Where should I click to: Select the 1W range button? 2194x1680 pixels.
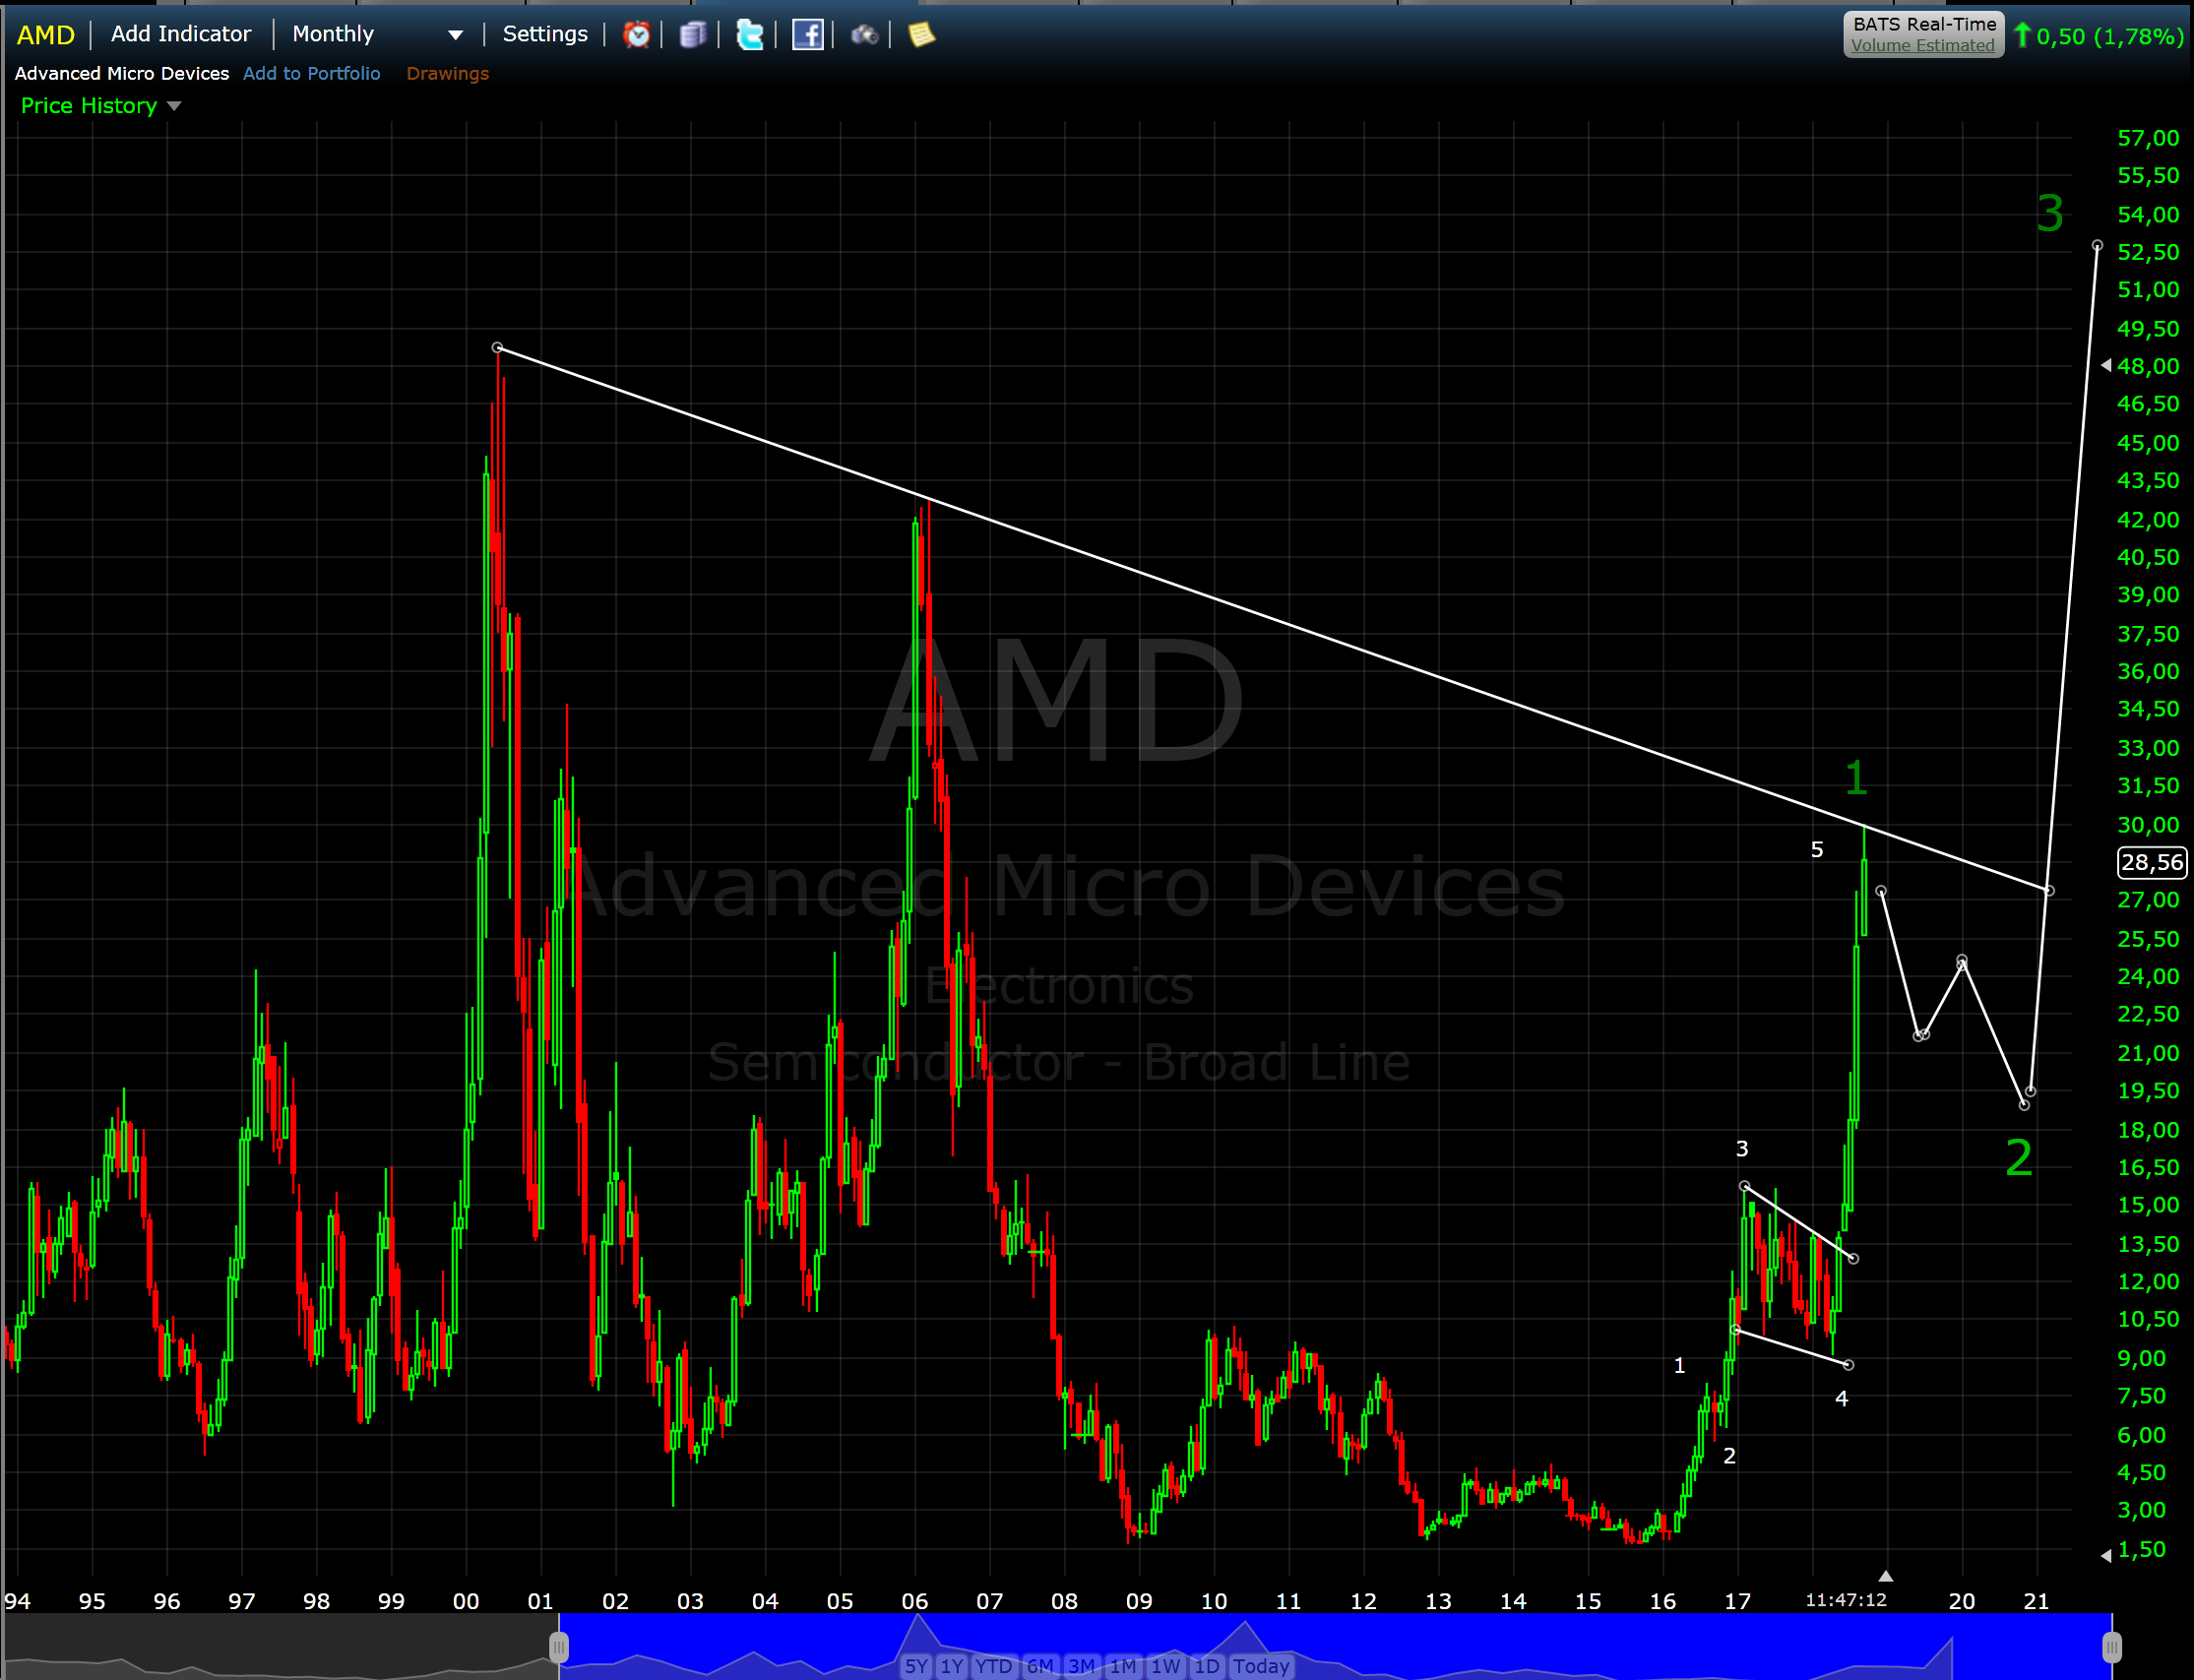pyautogui.click(x=1165, y=1666)
